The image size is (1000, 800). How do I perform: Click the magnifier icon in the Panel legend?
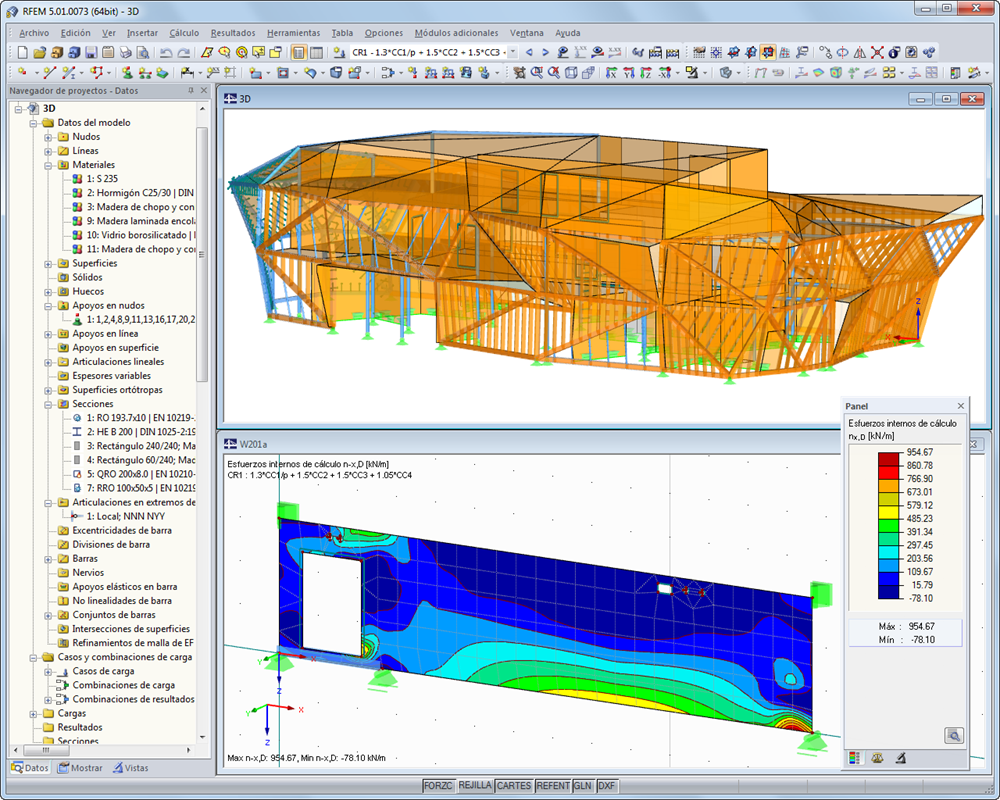pyautogui.click(x=954, y=734)
